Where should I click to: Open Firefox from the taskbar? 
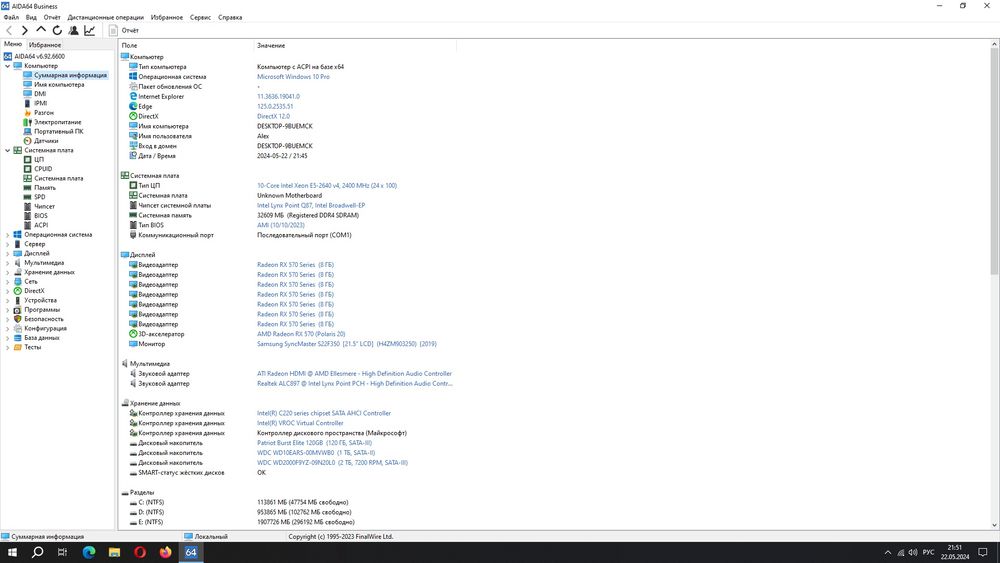(165, 552)
